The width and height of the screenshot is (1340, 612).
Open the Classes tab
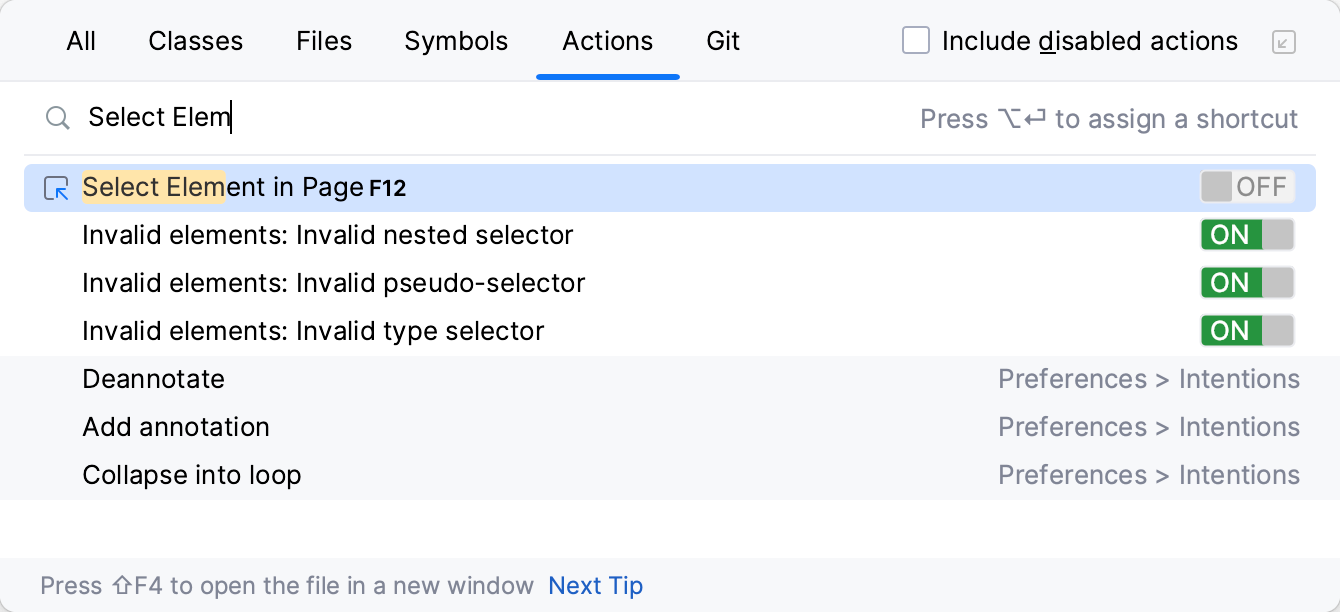point(195,41)
